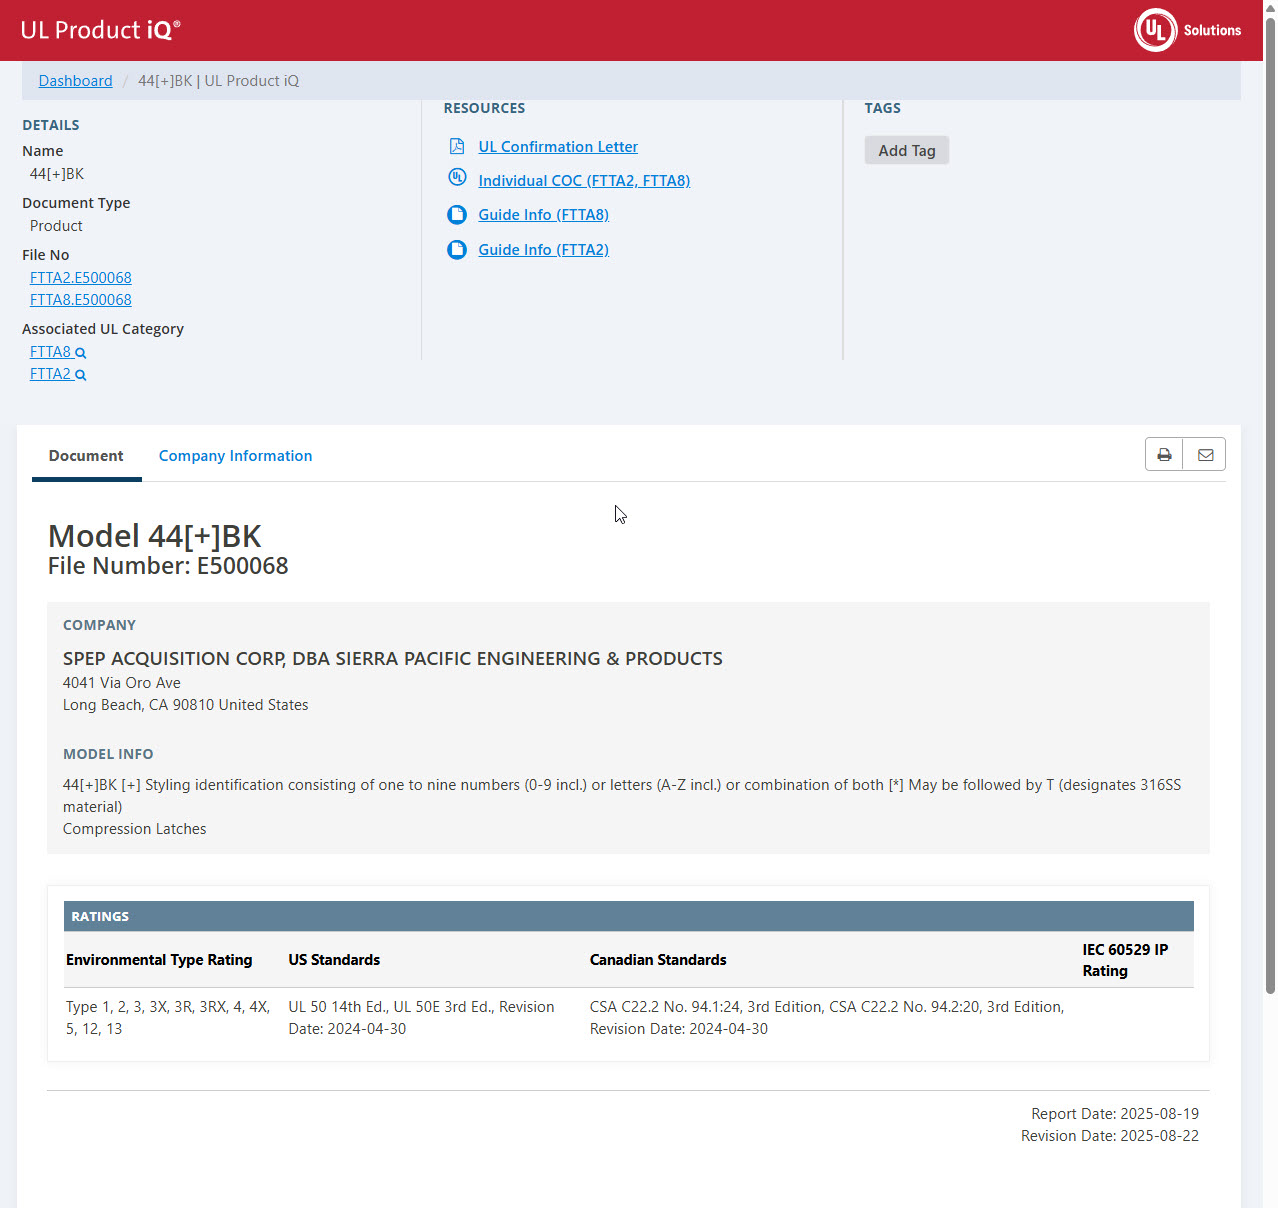The height and width of the screenshot is (1208, 1278).
Task: Click the email envelope icon button
Action: point(1205,455)
